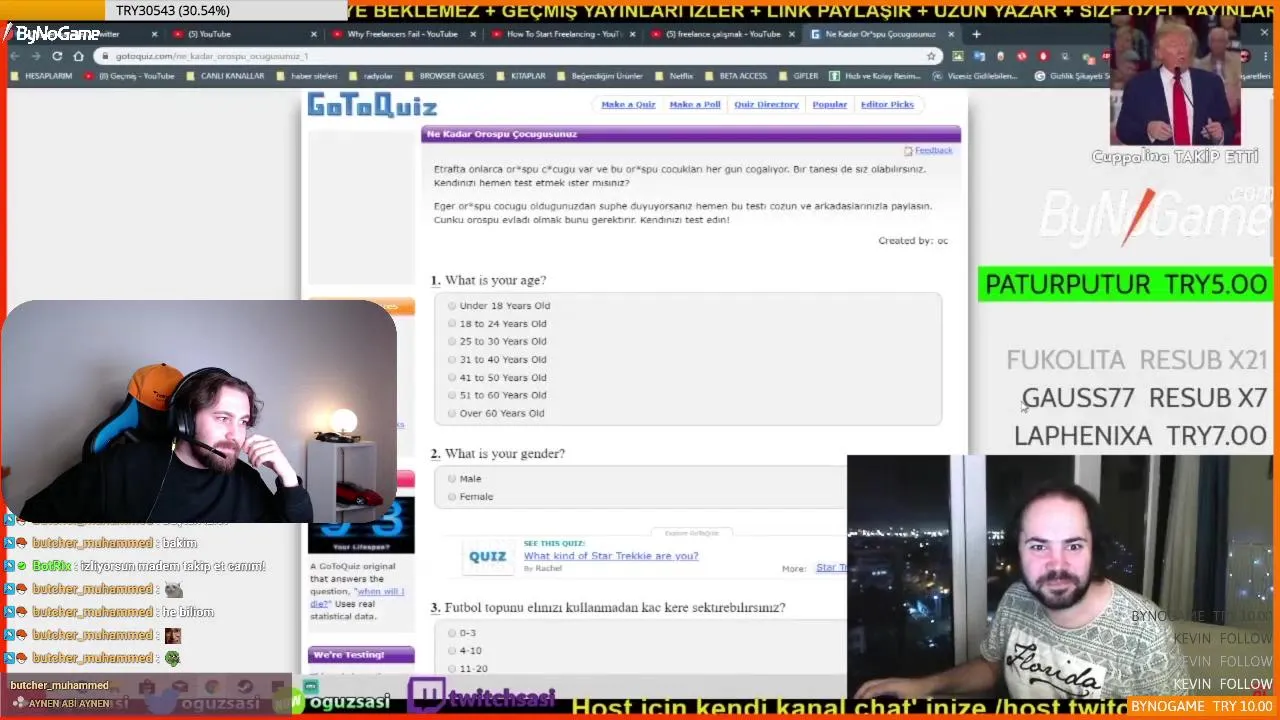Image resolution: width=1280 pixels, height=720 pixels.
Task: Open the BETA ACCESS bookmark folder
Action: coord(736,76)
